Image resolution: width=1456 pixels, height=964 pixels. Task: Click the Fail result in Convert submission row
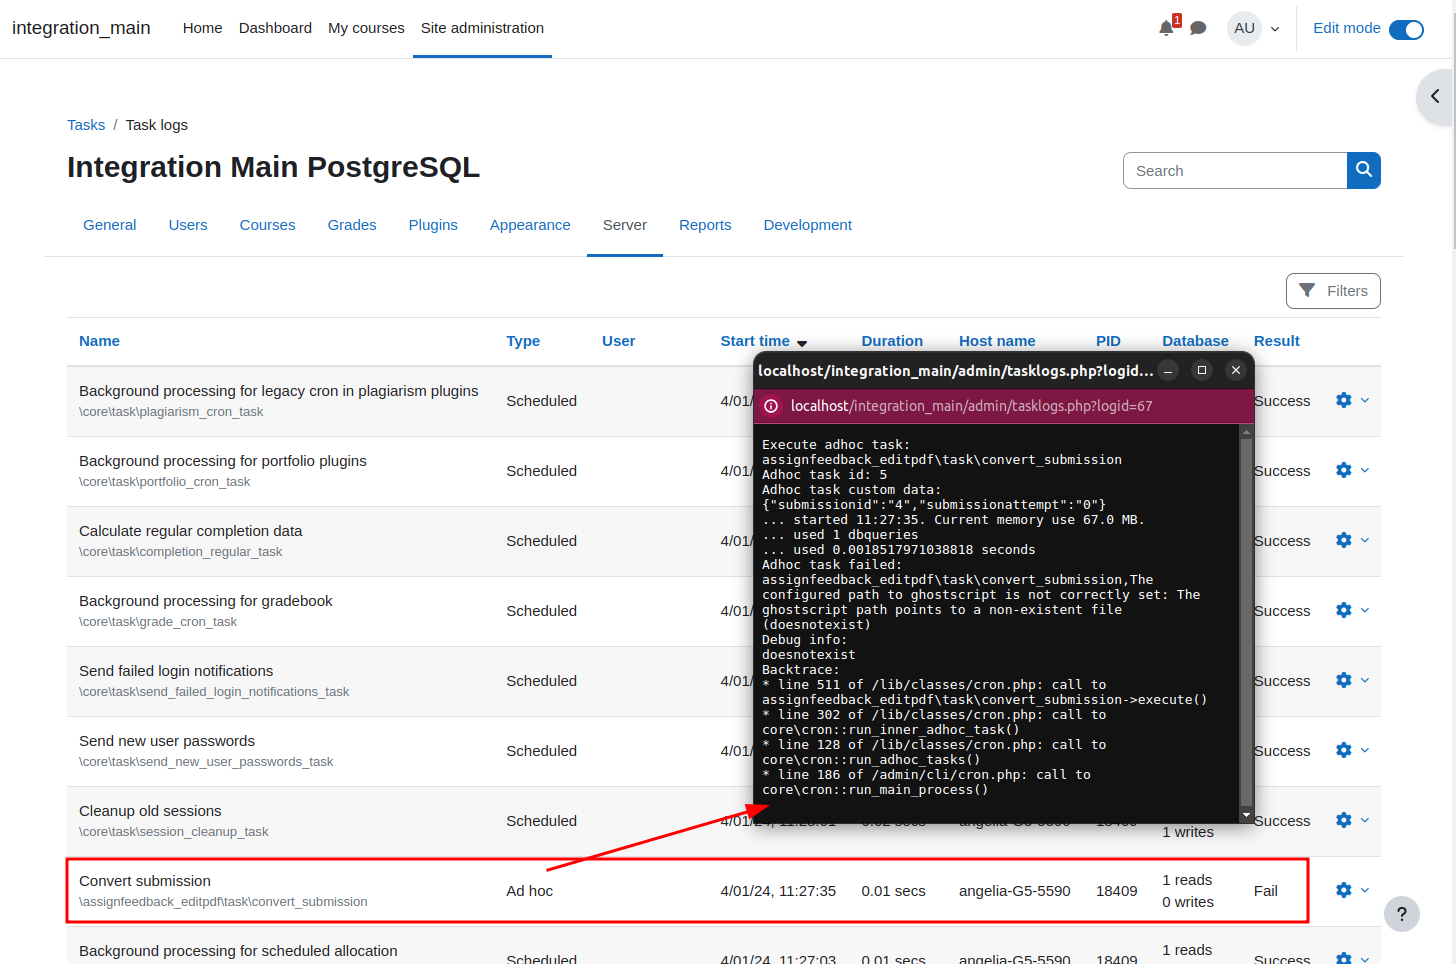pos(1266,891)
